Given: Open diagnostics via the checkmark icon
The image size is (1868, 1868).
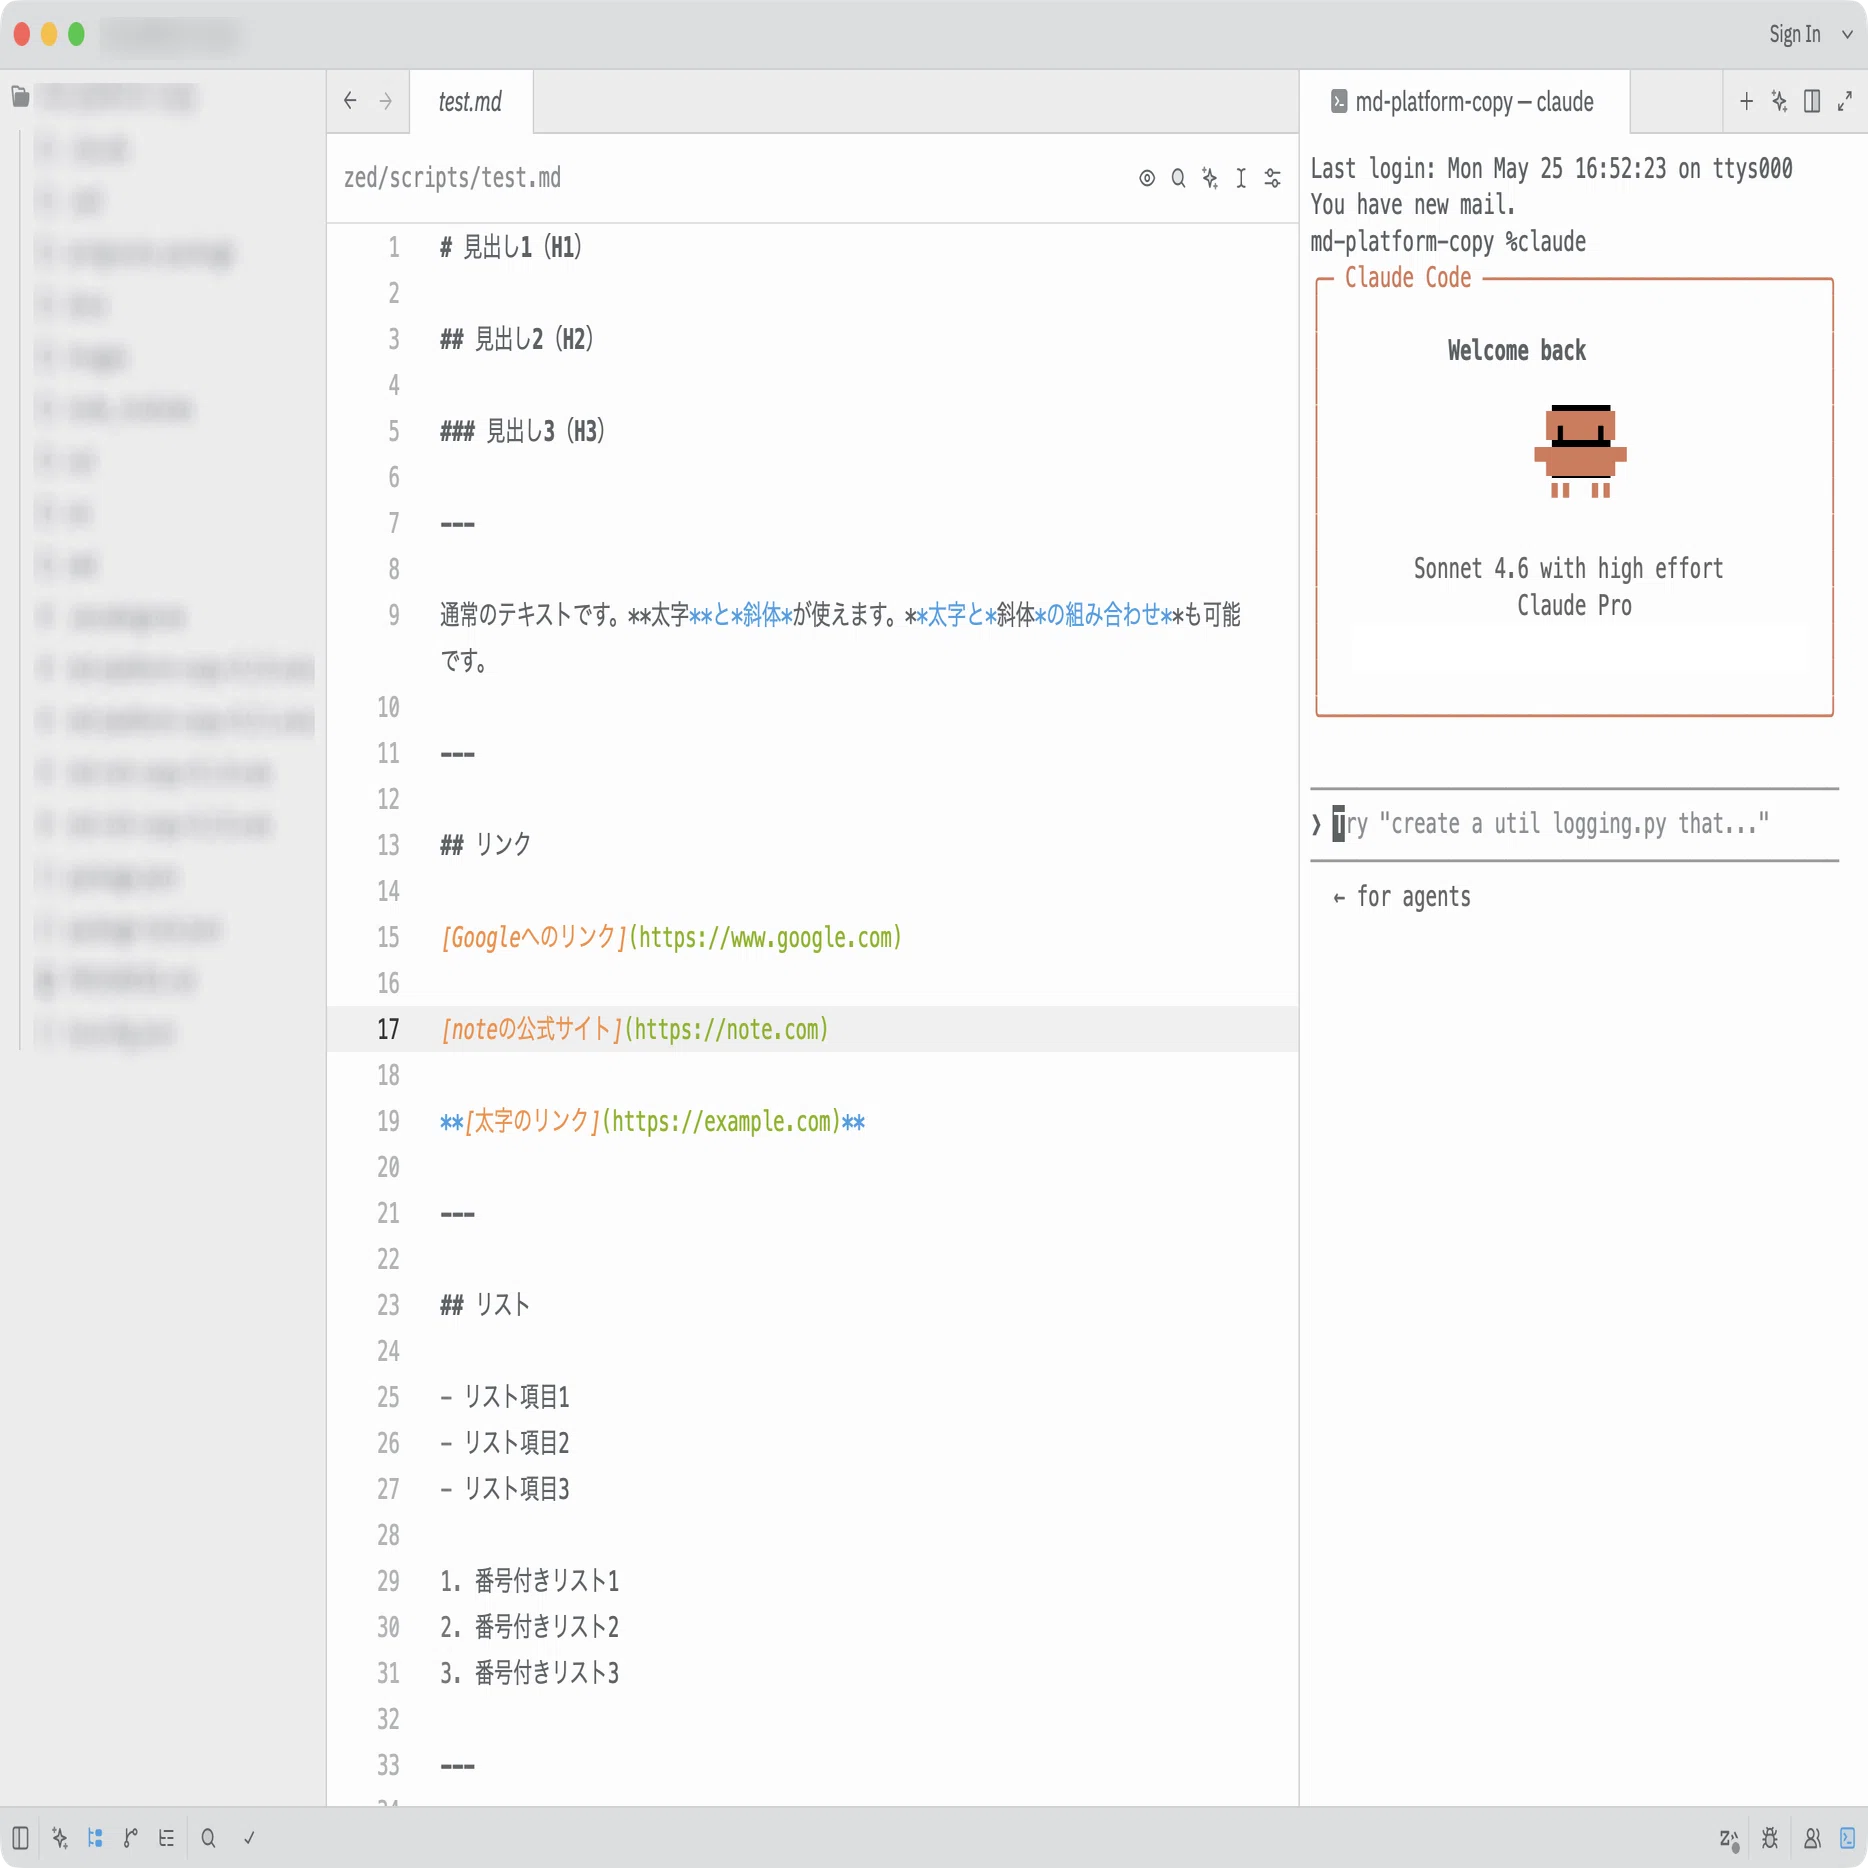Looking at the screenshot, I should tap(249, 1838).
